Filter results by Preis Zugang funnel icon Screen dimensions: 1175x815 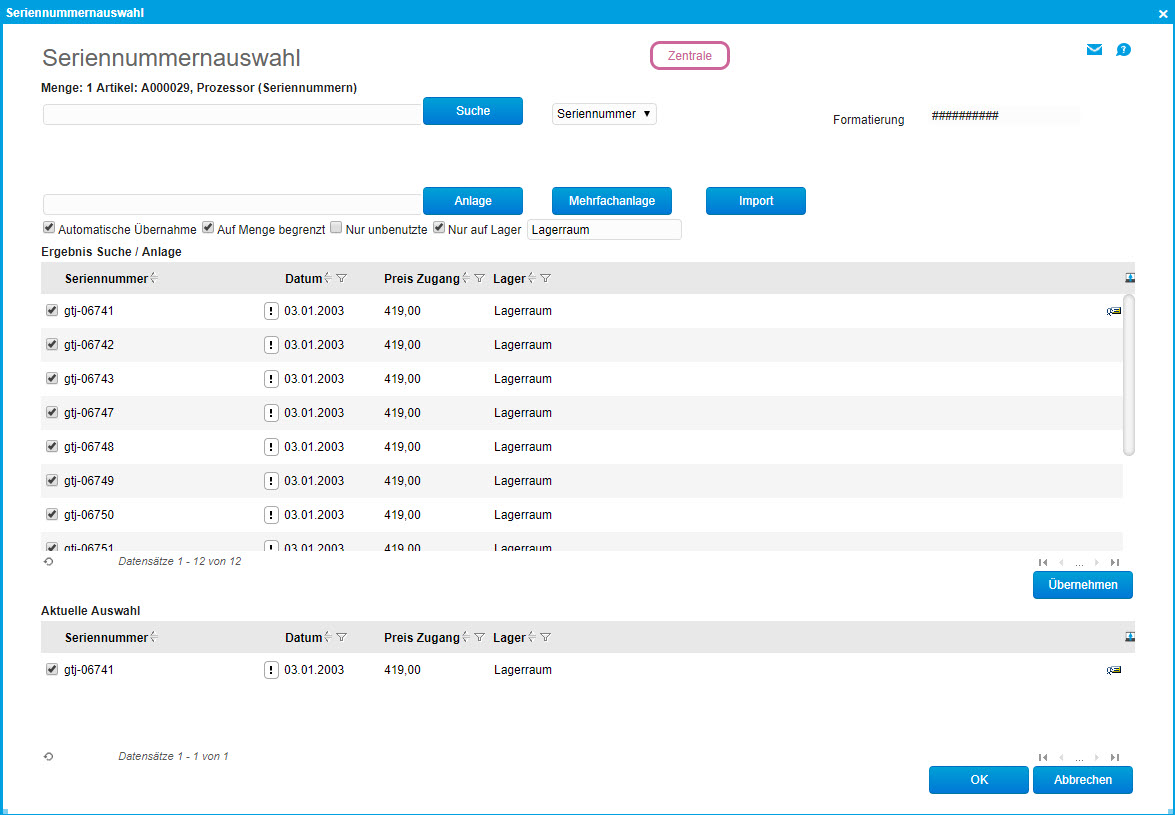point(480,278)
